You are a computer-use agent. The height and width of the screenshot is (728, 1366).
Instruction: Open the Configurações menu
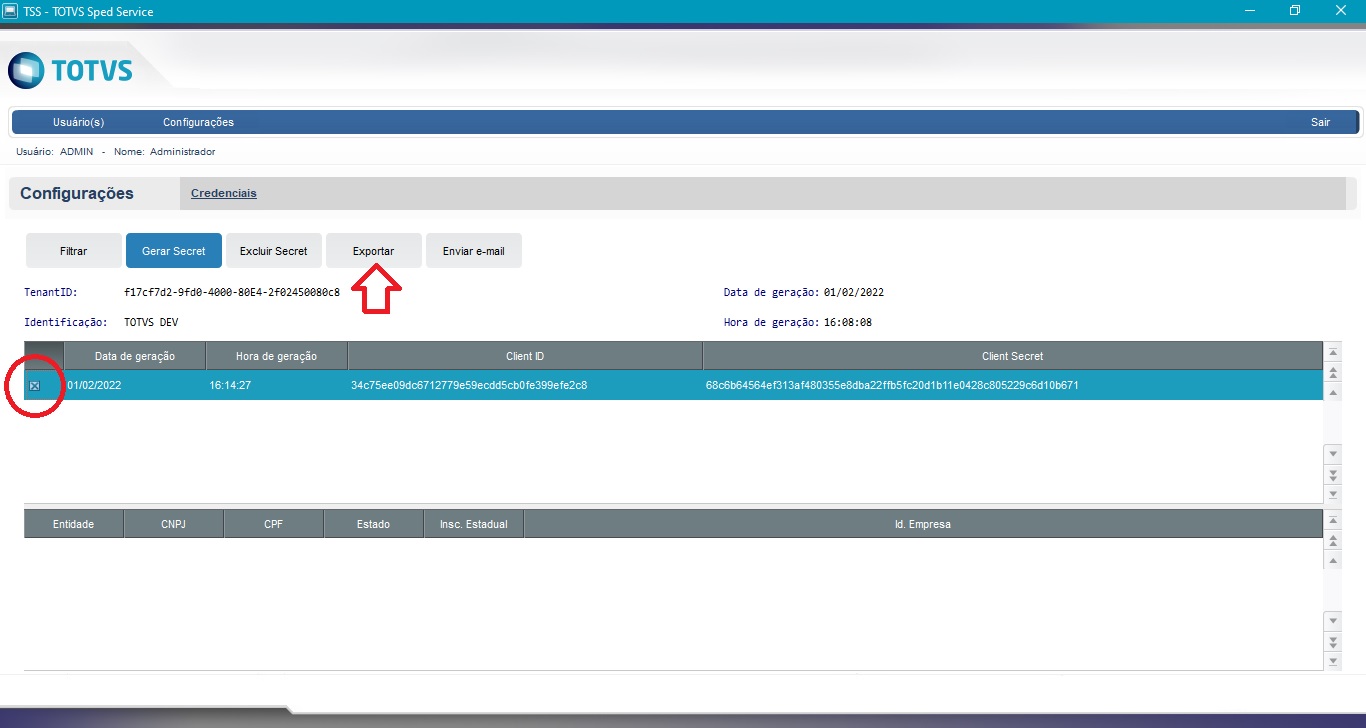tap(198, 122)
